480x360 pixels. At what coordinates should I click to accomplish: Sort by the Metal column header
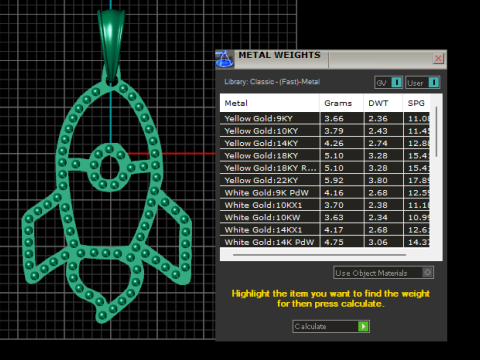pyautogui.click(x=269, y=103)
